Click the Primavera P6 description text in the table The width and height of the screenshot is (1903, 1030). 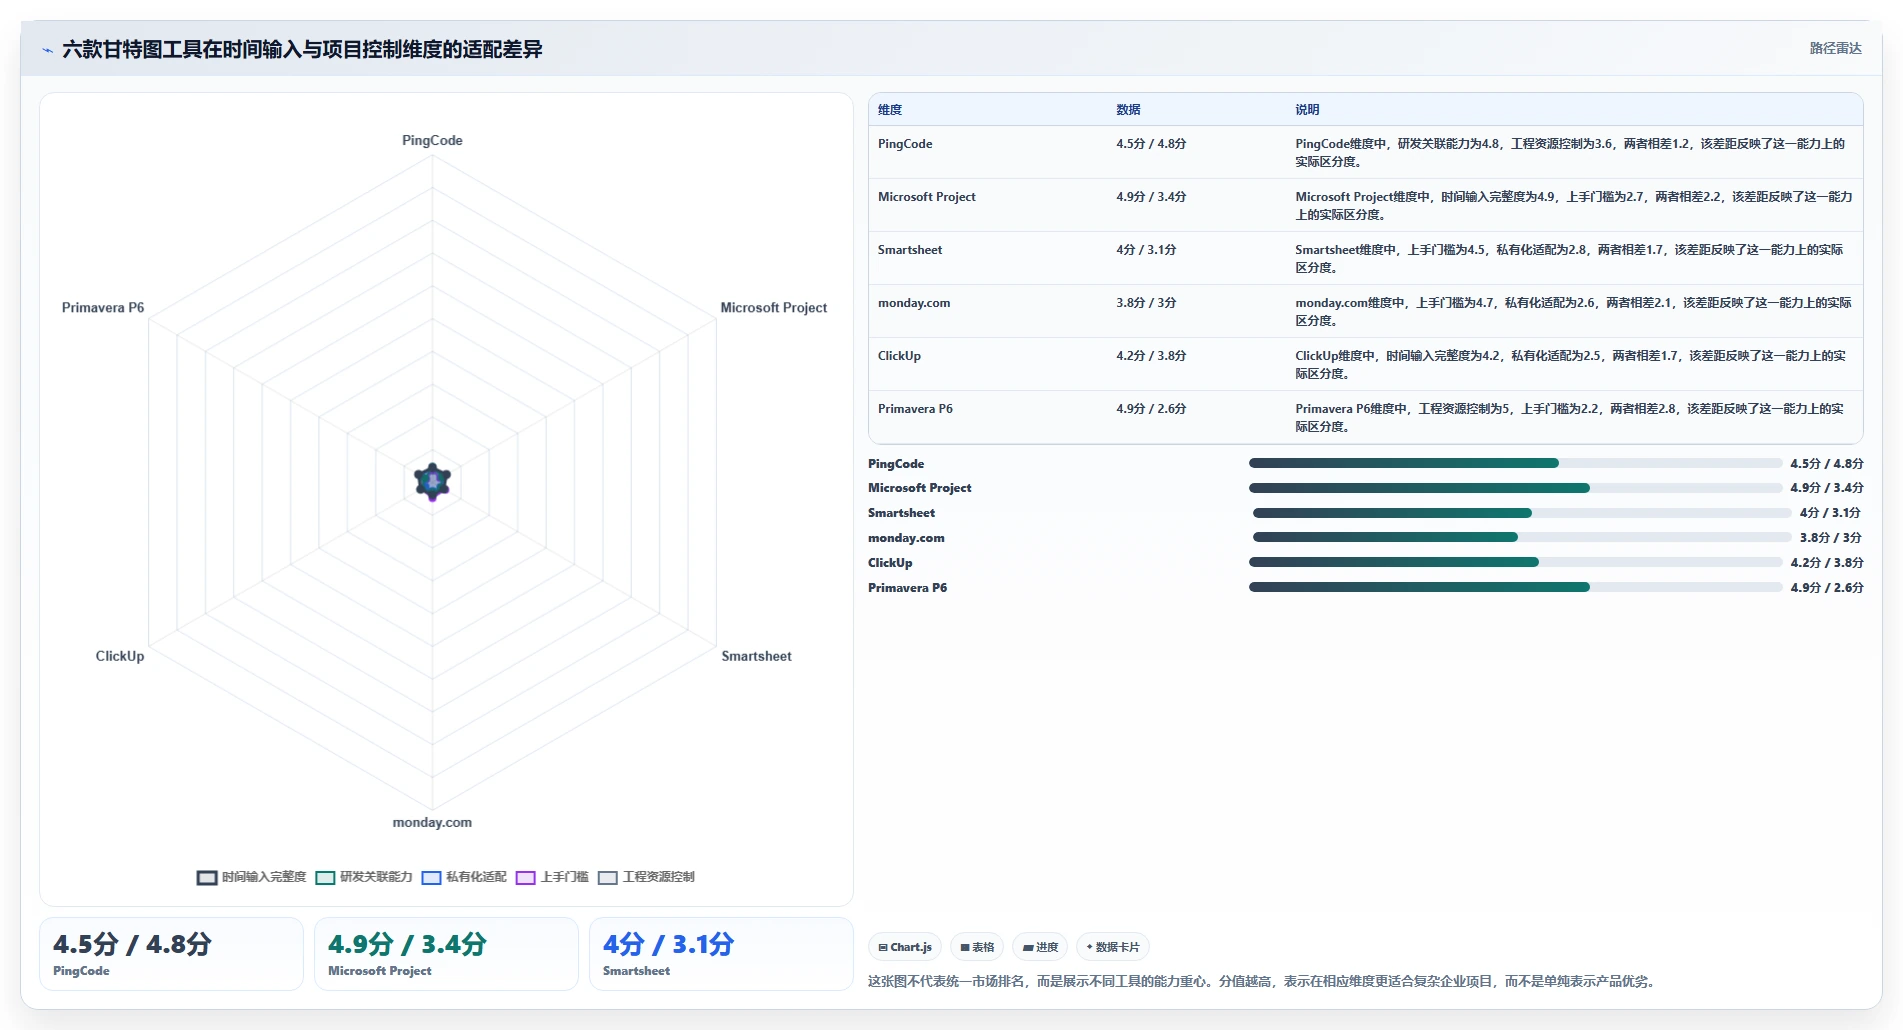pos(1570,418)
